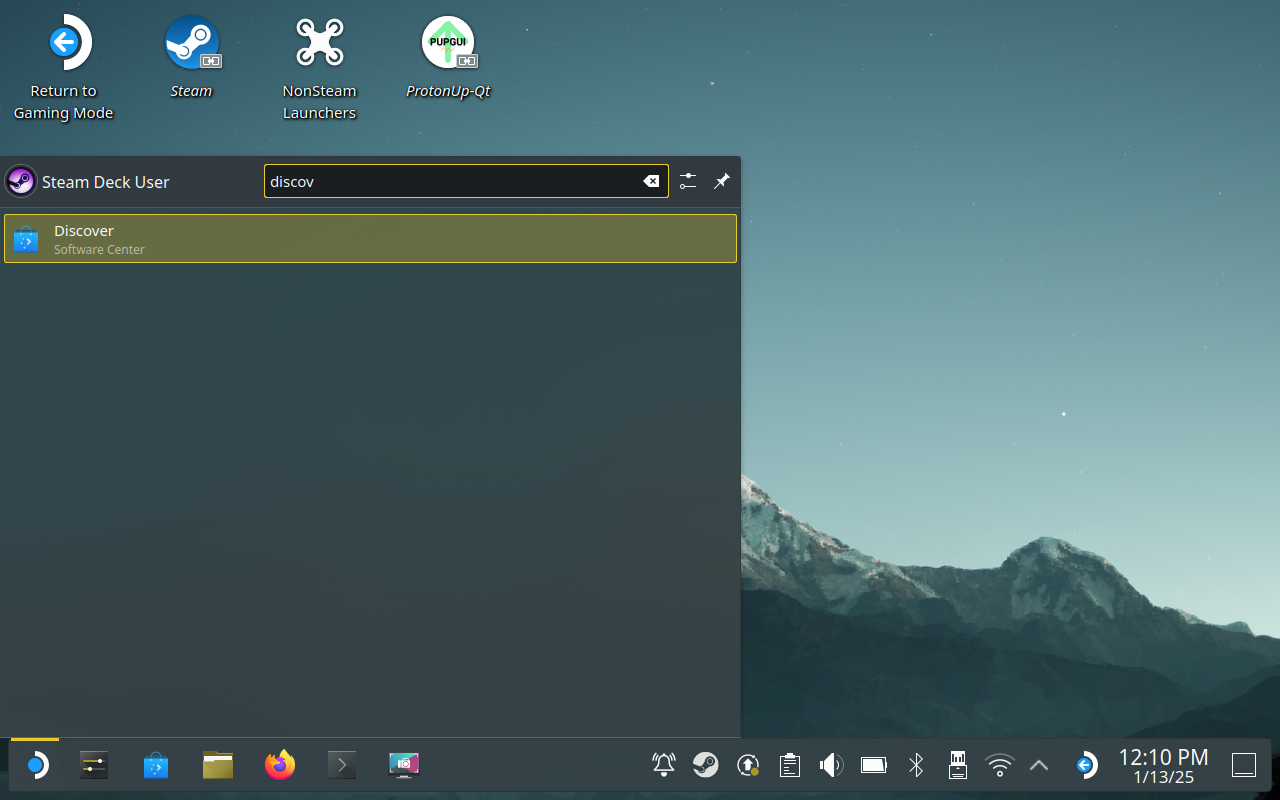Expand hidden system tray icons arrow
Viewport: 1280px width, 800px height.
click(x=1039, y=766)
